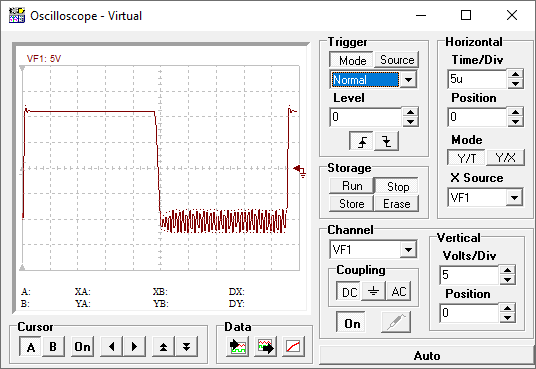The image size is (536, 369).
Task: Click the VF1: 5V label on graph
Action: click(x=44, y=58)
